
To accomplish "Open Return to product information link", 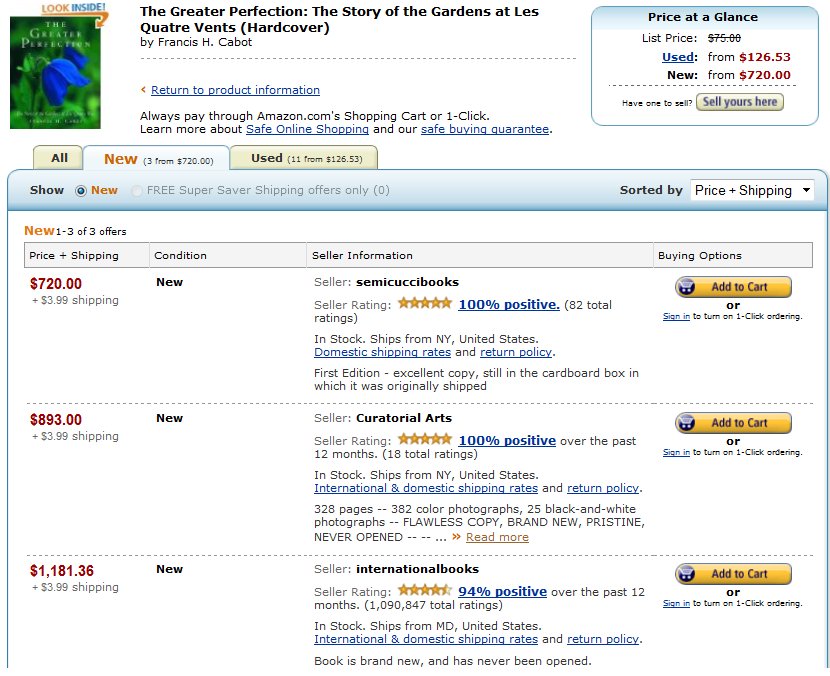I will [x=235, y=90].
